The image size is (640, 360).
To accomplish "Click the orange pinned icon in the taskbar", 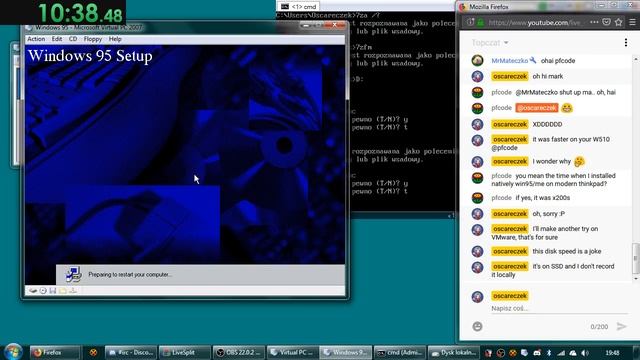I will [93, 352].
